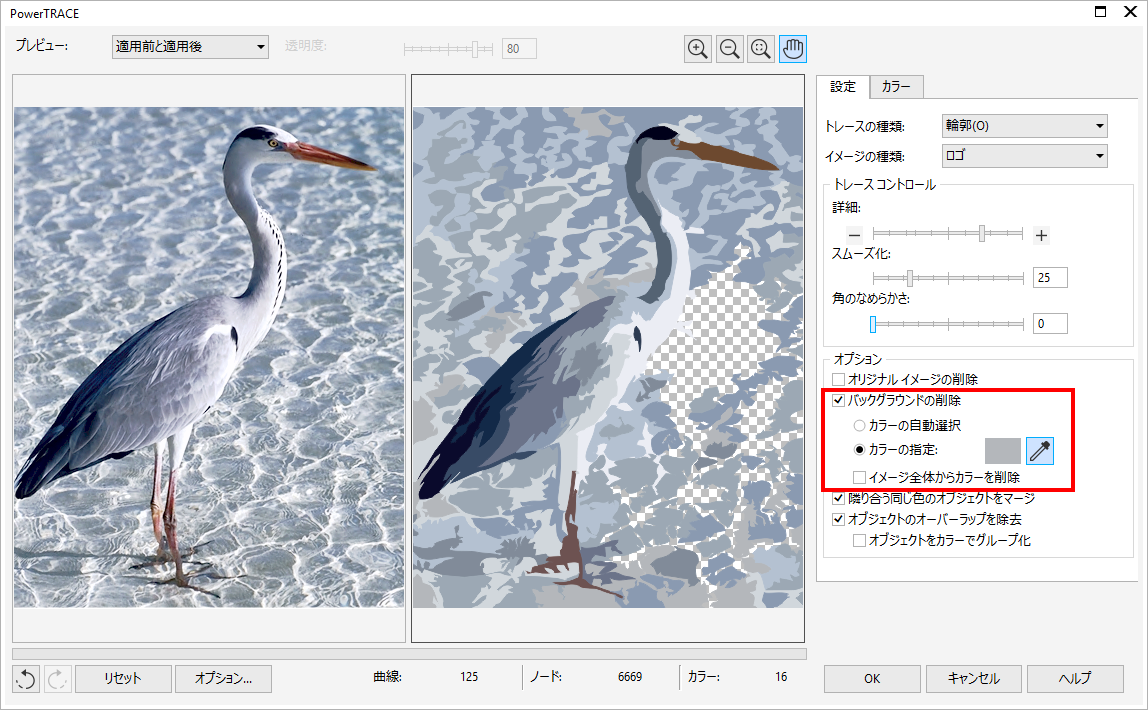Click the リセット button
This screenshot has height=710, width=1148.
123,679
